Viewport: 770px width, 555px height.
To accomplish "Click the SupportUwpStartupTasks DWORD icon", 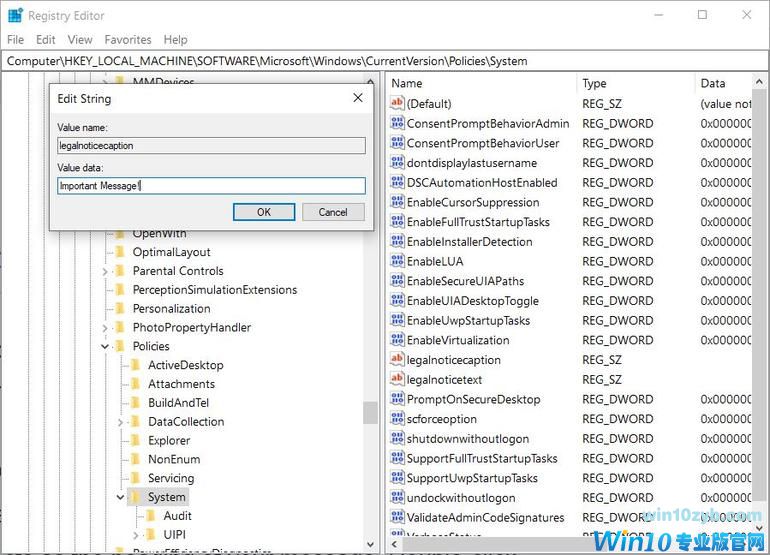I will tap(397, 477).
